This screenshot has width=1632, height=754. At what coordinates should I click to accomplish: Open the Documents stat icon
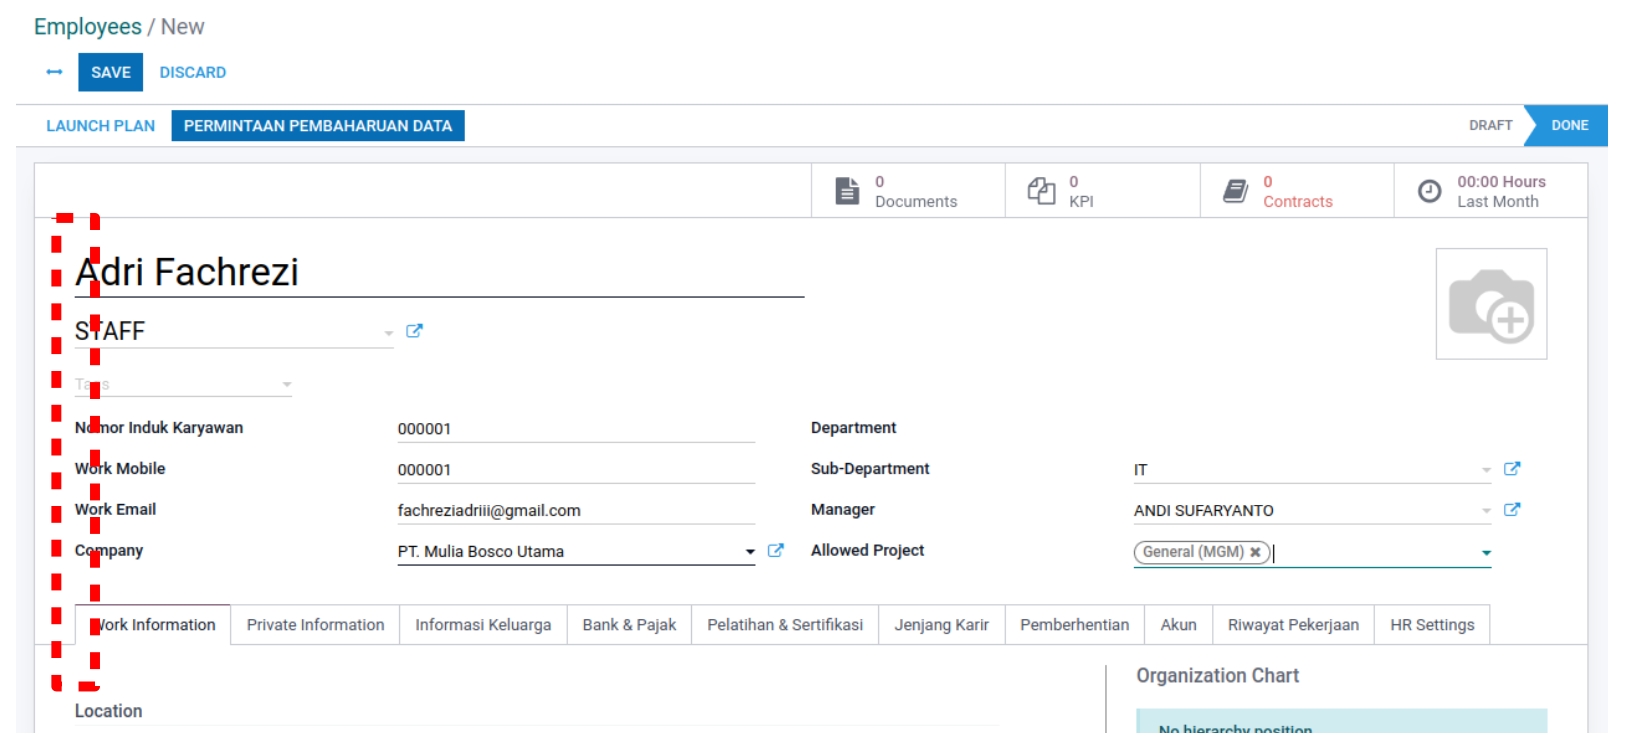tap(847, 191)
